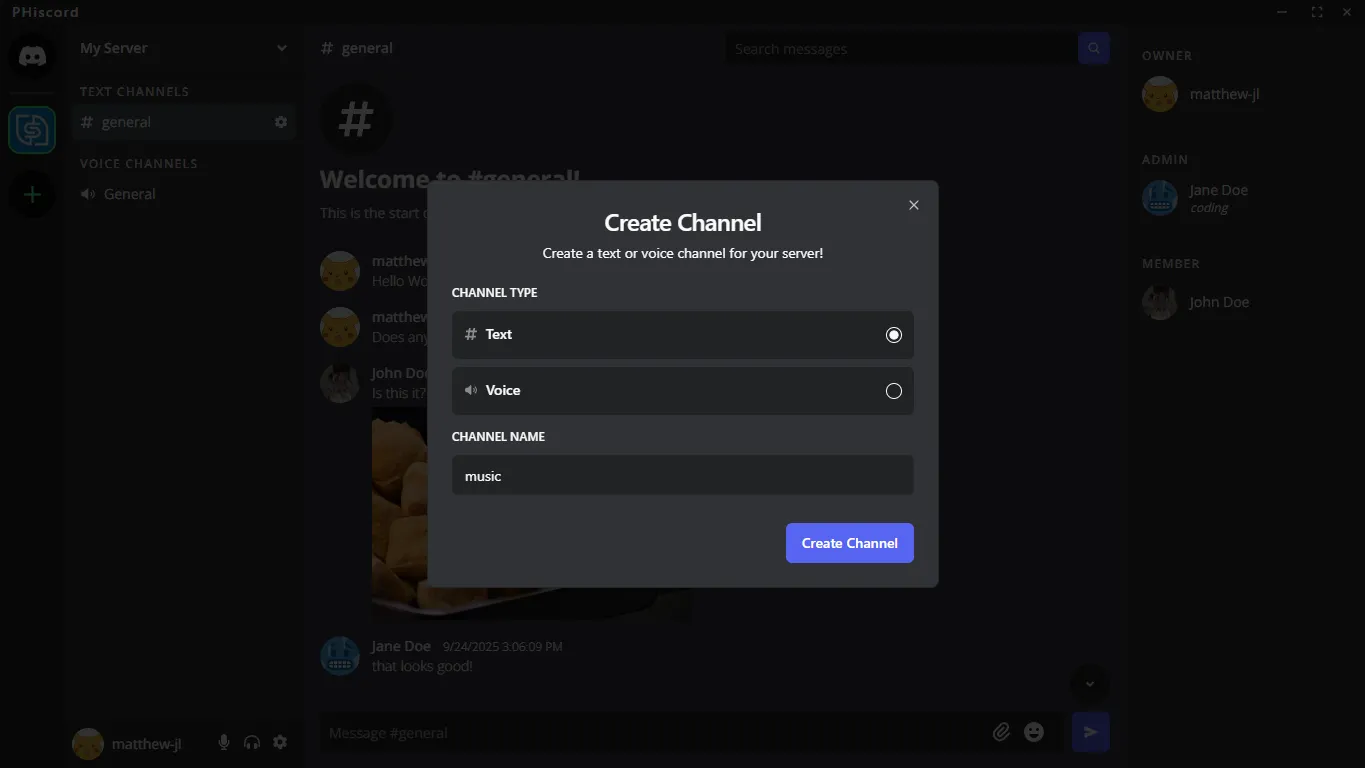This screenshot has height=768, width=1365.
Task: Jump to latest messages with down chevron
Action: click(1090, 684)
